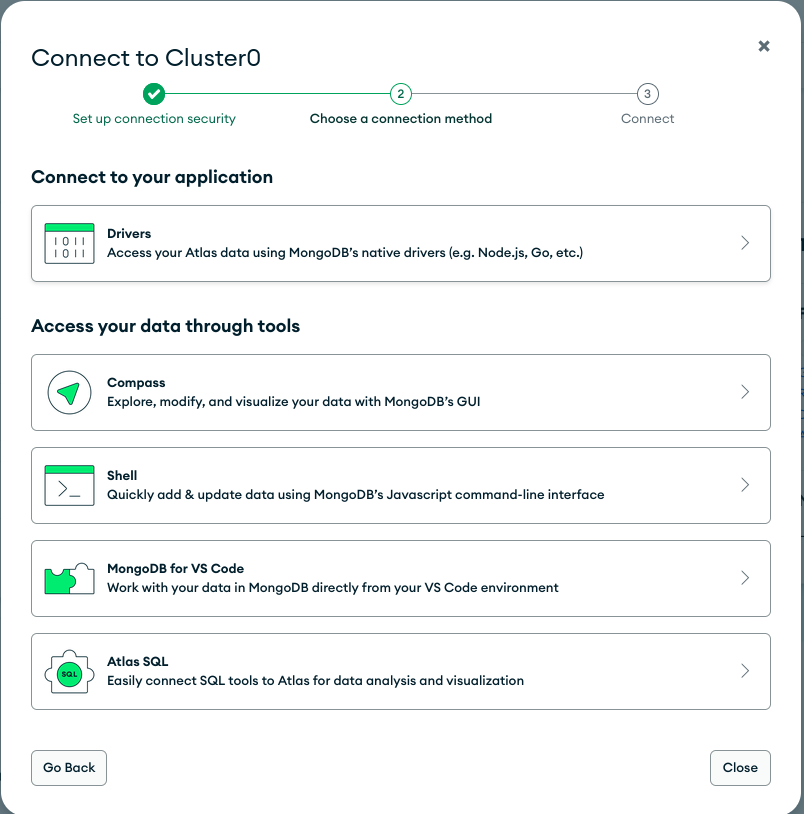
Task: Click the Compass paper-plane icon
Action: click(69, 392)
